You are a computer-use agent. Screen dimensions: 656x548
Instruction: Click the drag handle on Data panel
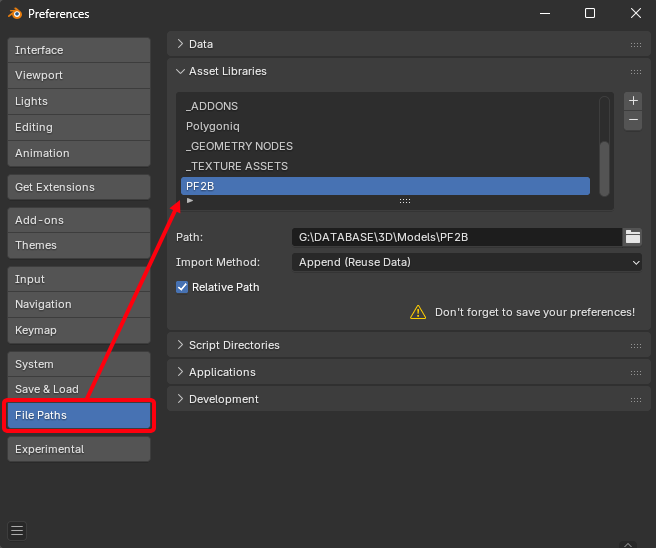pos(635,45)
